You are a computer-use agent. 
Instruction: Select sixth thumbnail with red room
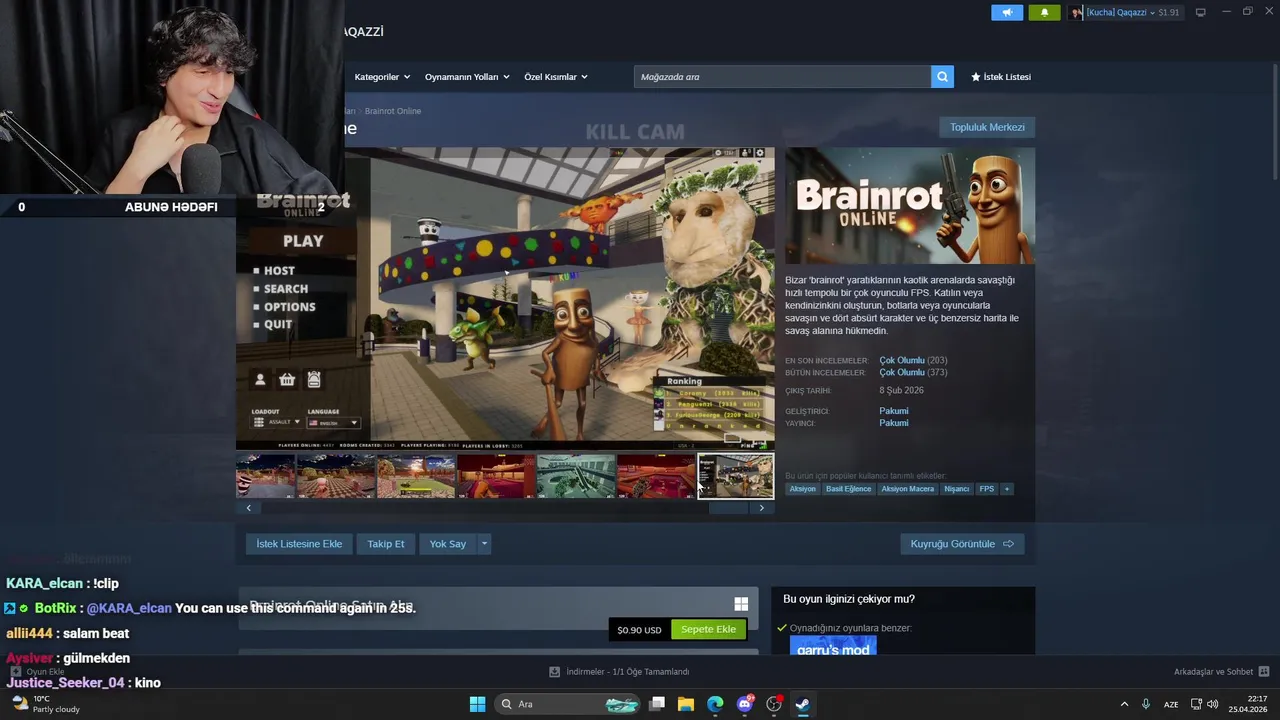pos(656,476)
